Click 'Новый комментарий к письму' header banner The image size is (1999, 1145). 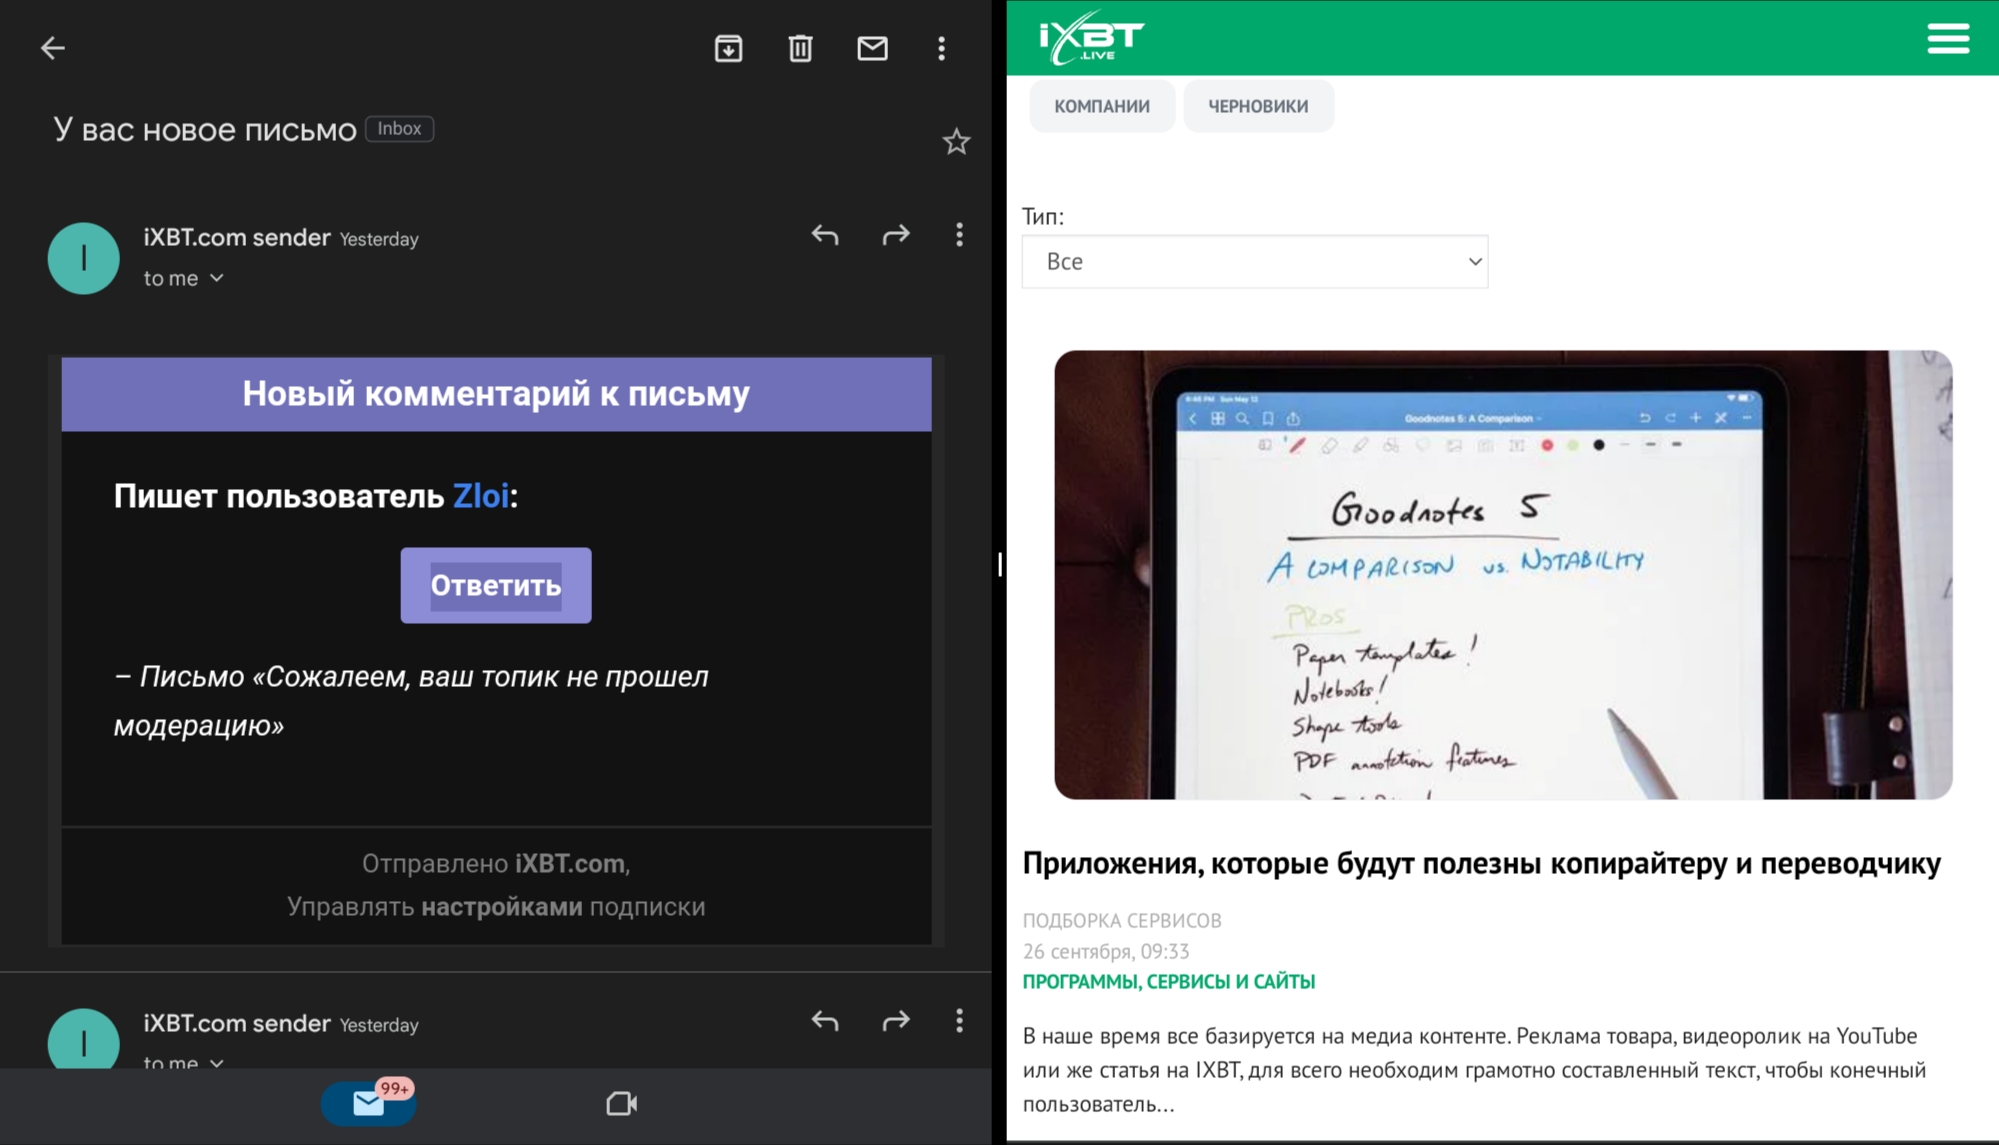pos(496,394)
